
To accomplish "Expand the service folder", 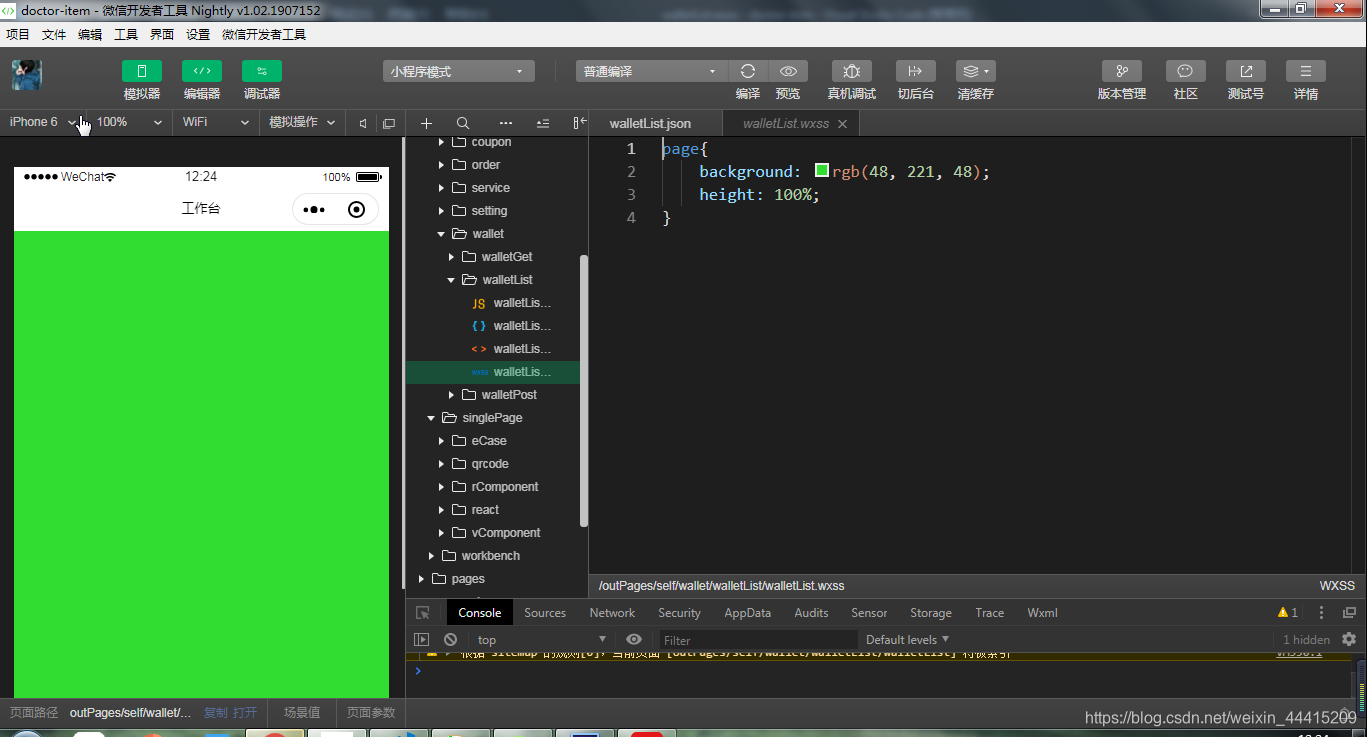I will [441, 188].
